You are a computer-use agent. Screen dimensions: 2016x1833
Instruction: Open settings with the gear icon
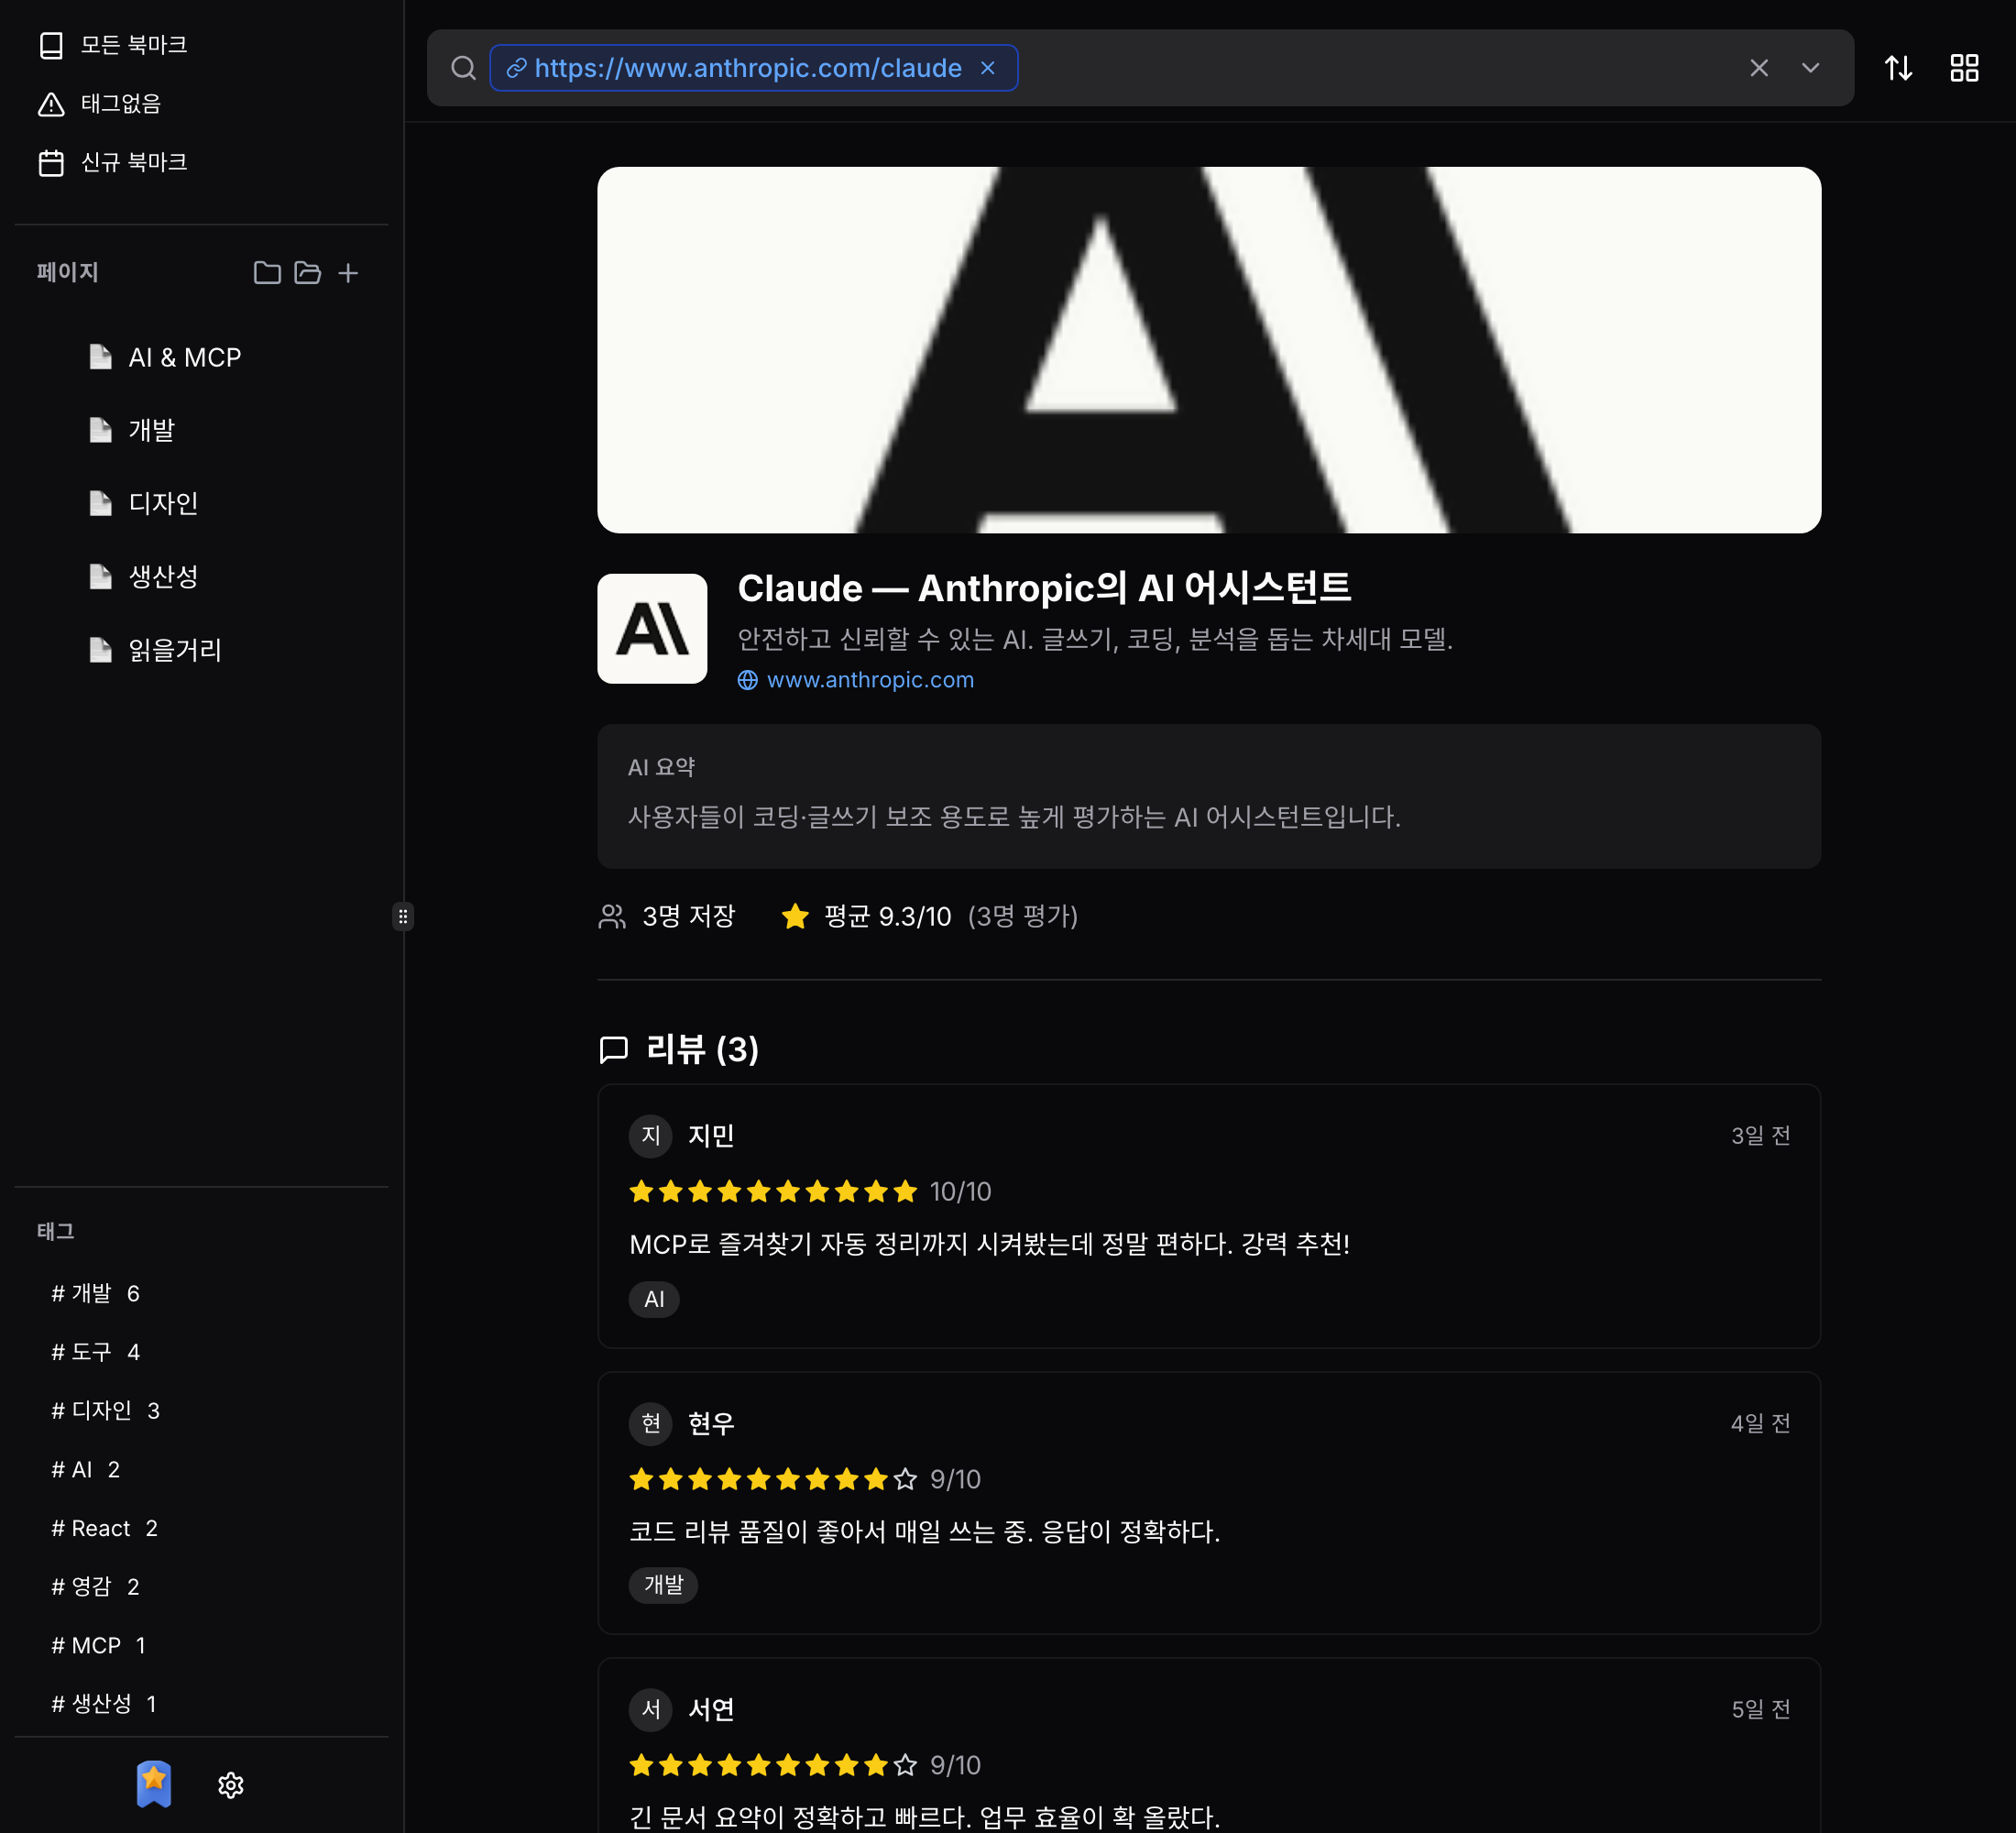[x=231, y=1785]
